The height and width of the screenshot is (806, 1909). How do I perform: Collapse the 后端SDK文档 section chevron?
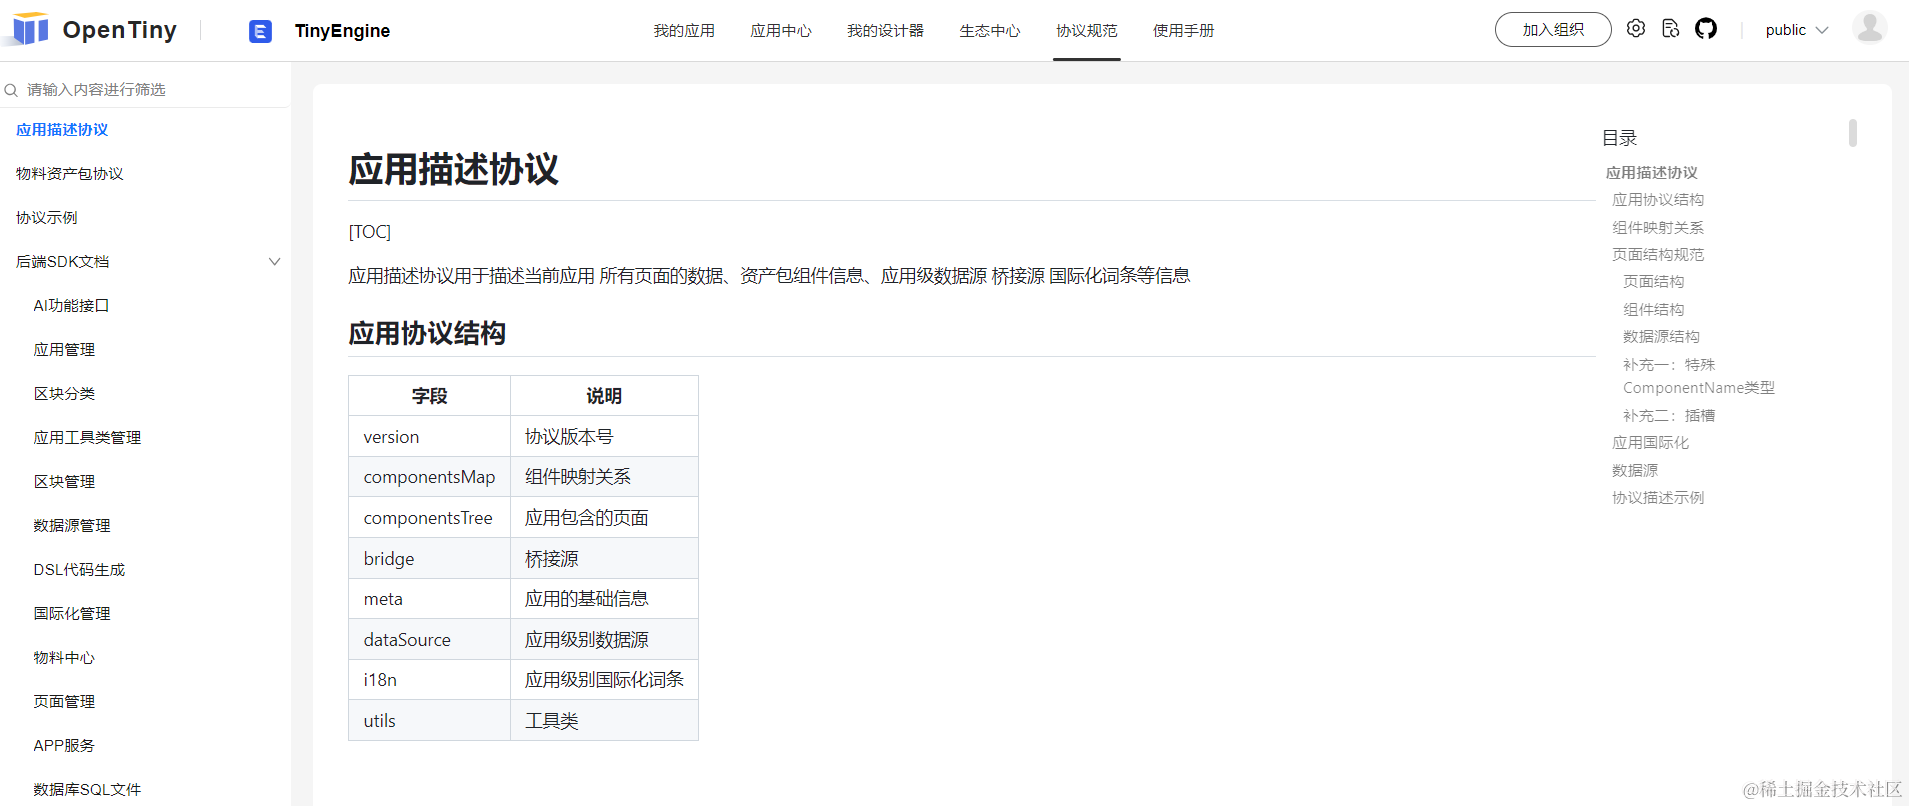[x=274, y=261]
